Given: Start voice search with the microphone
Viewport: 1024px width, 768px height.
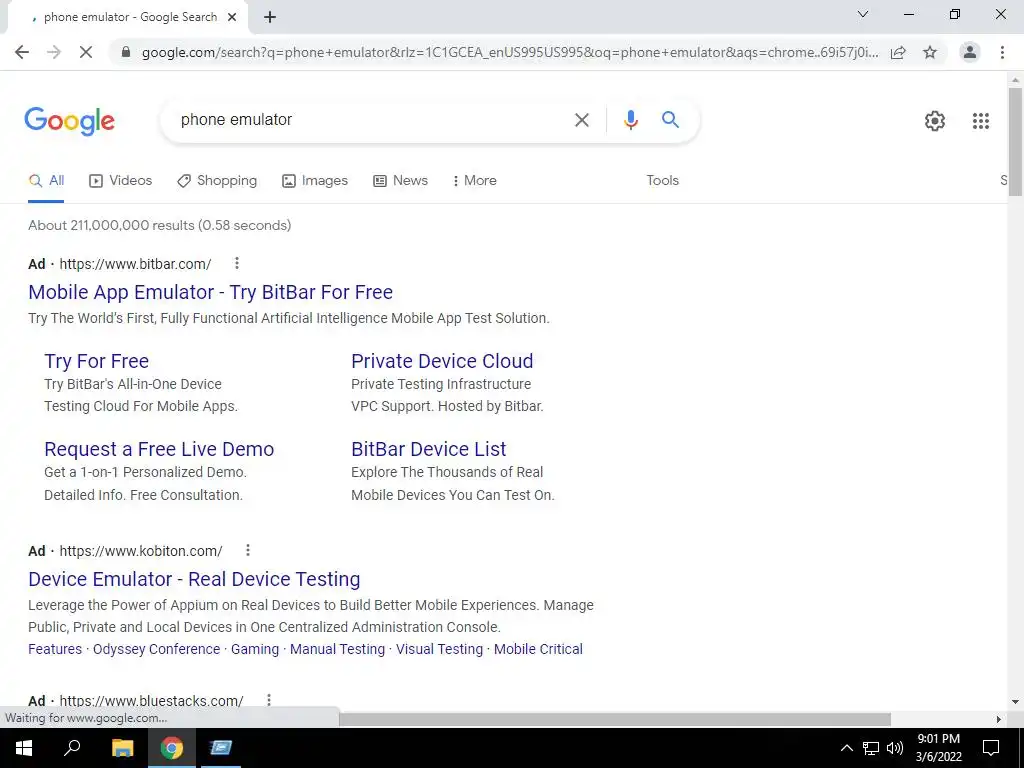Looking at the screenshot, I should coord(630,120).
